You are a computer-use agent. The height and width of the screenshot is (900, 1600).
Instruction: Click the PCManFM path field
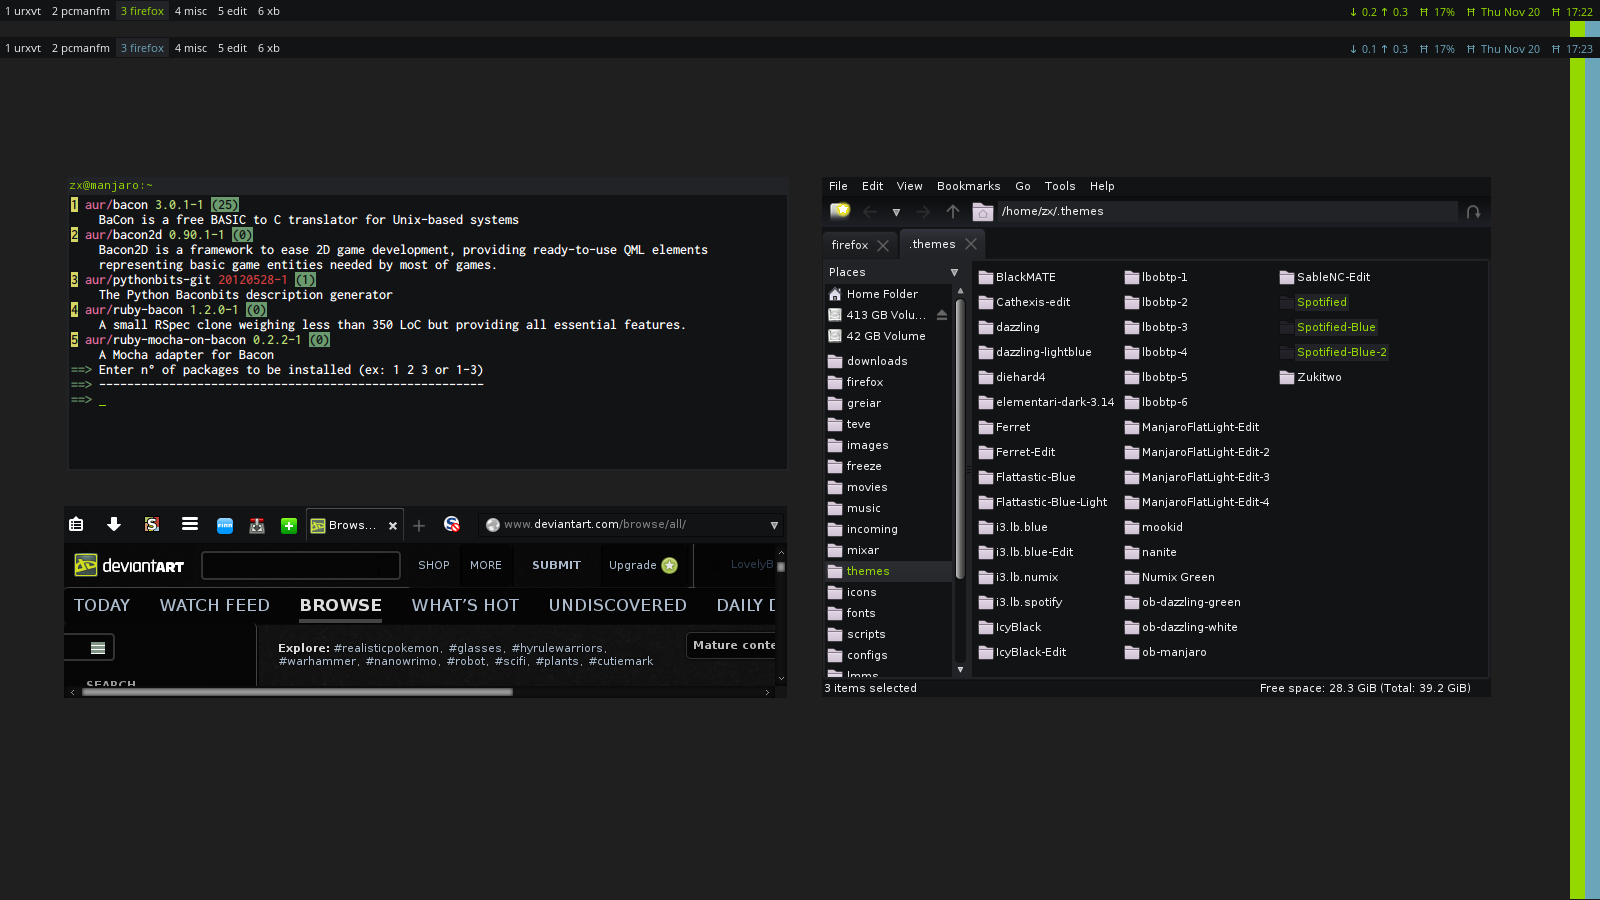[x=1227, y=211]
